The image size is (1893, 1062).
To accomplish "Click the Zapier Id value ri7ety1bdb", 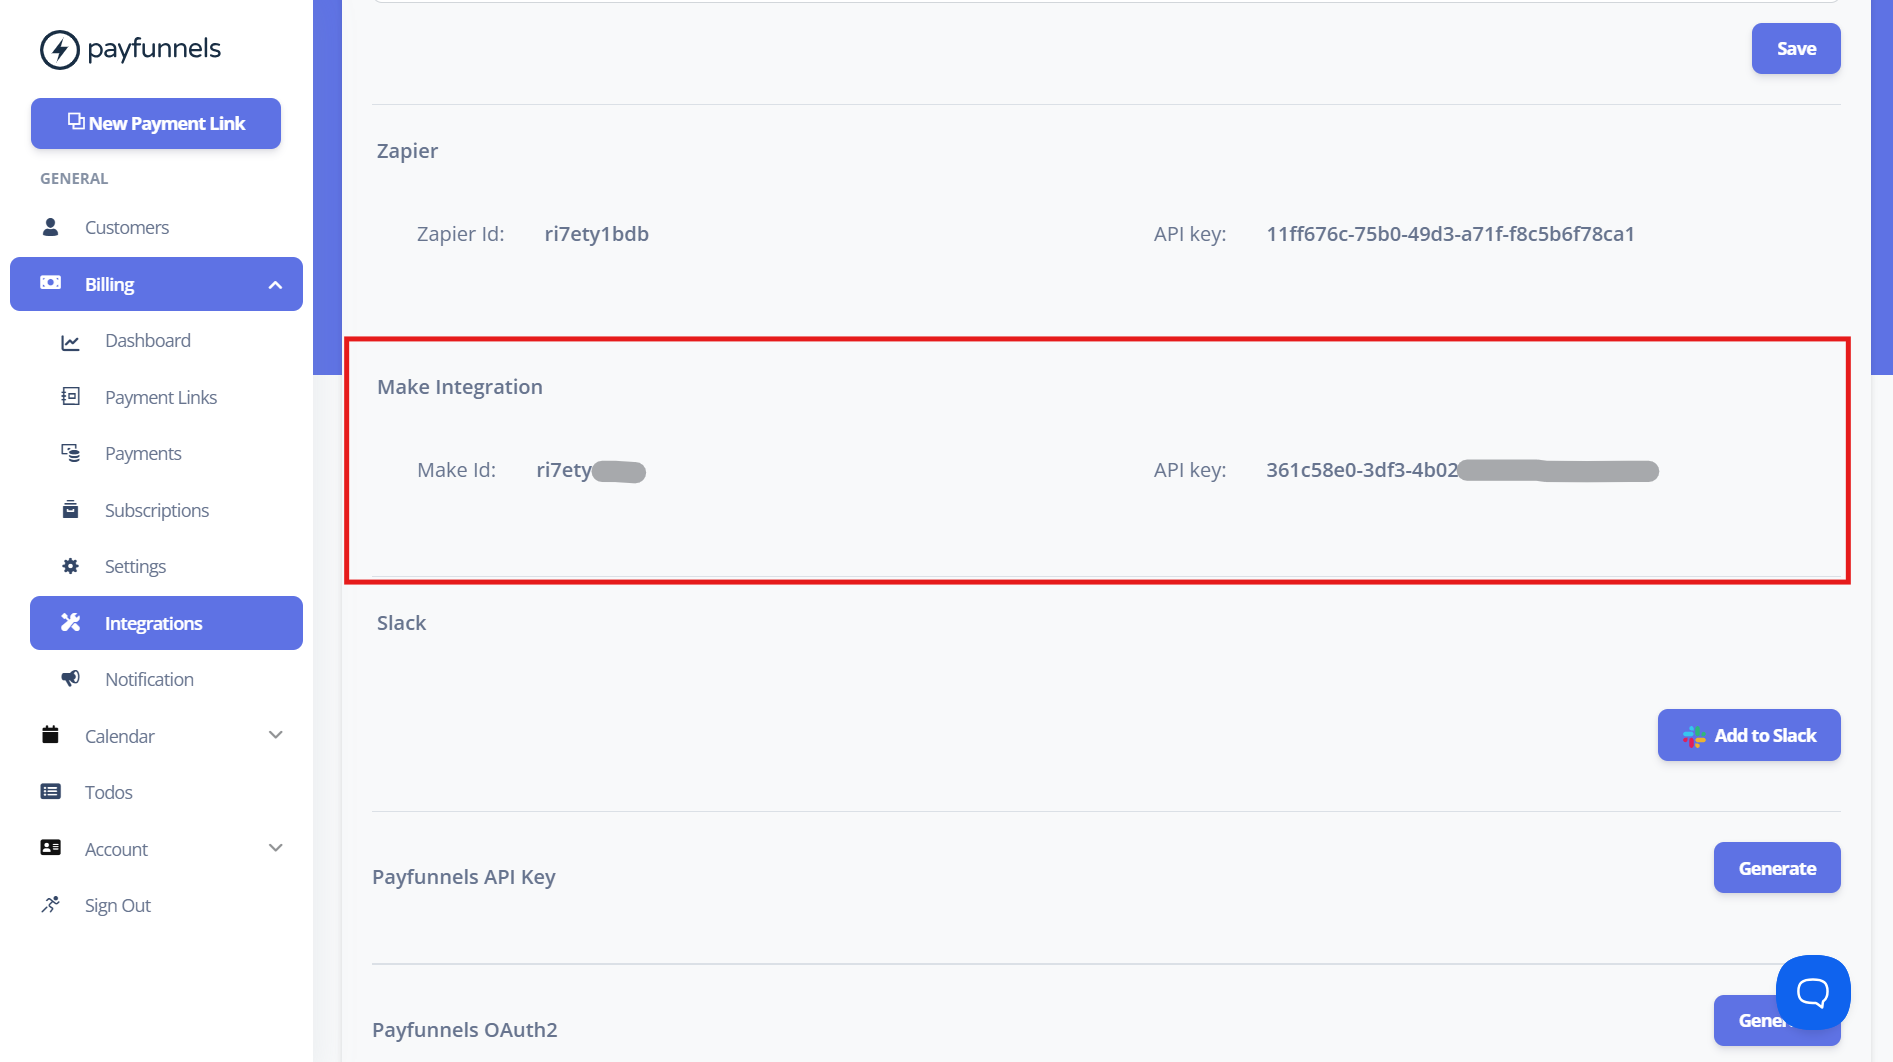I will [x=597, y=234].
